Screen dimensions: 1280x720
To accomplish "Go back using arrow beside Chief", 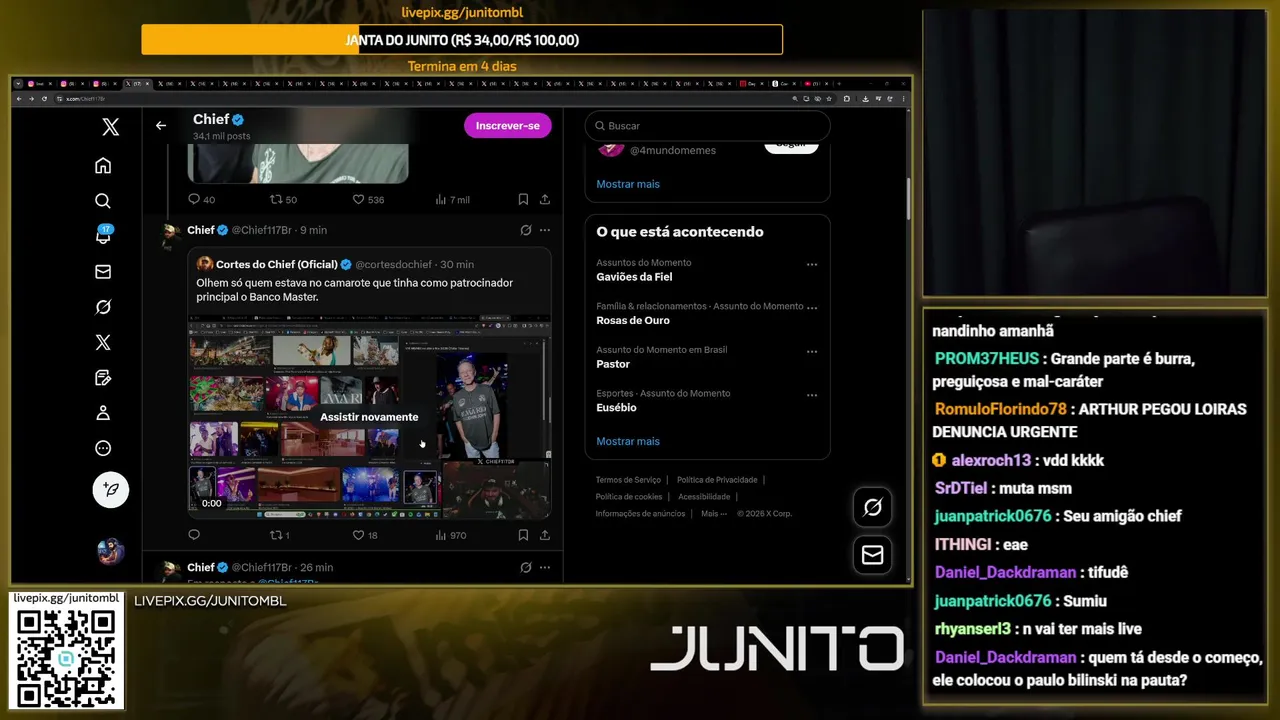I will pos(161,126).
